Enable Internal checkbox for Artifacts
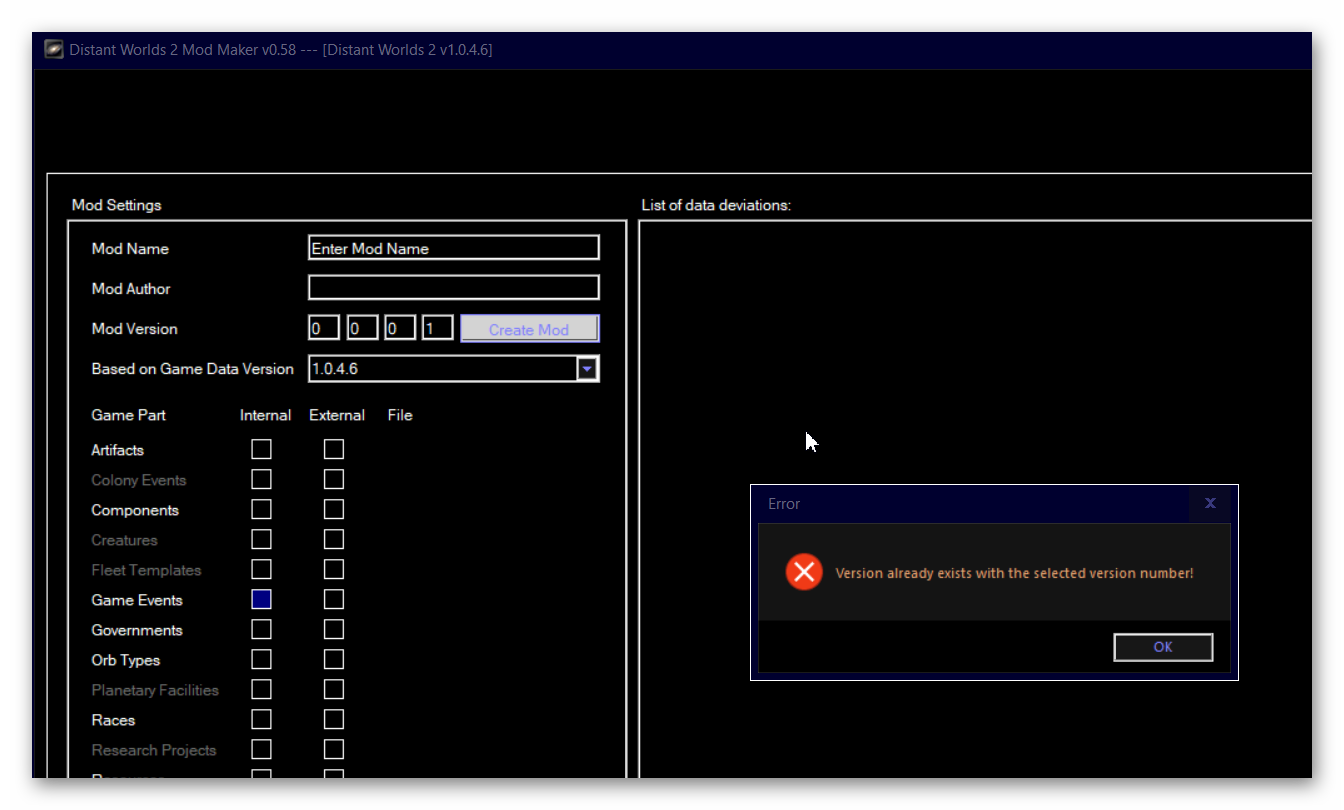Viewport: 1344px width, 810px height. (x=261, y=449)
